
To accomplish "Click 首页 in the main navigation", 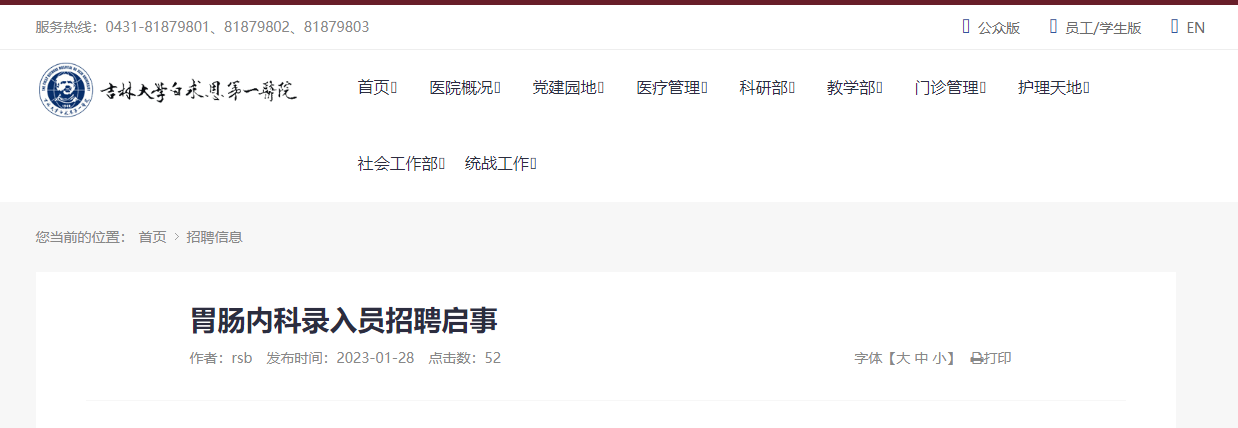I will coord(377,88).
